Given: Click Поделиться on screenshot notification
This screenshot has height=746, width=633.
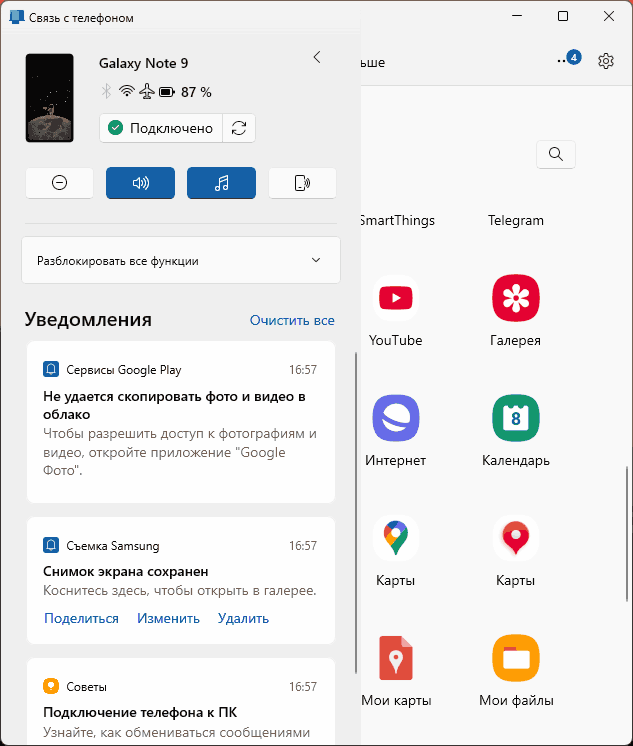Looking at the screenshot, I should coord(81,618).
